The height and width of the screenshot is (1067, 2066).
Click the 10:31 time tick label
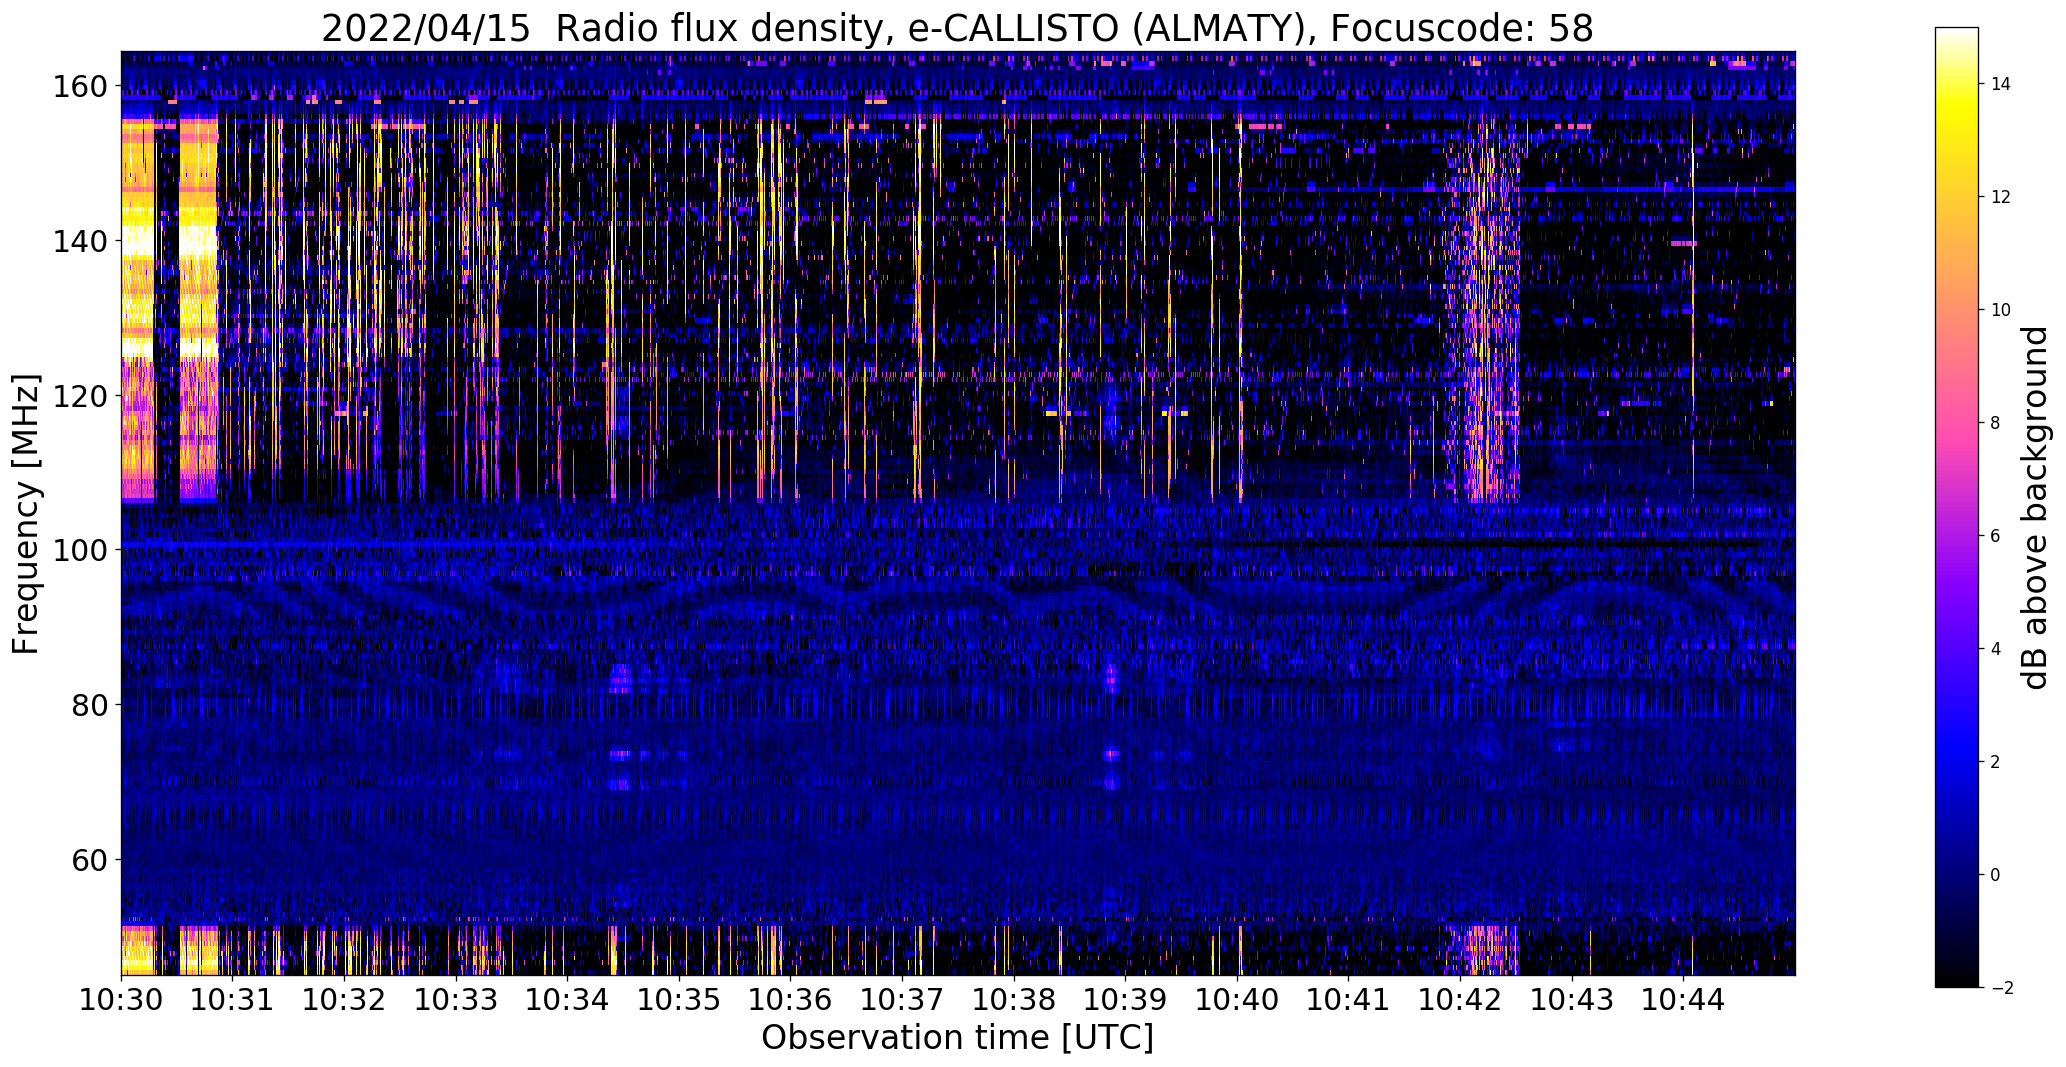(233, 999)
